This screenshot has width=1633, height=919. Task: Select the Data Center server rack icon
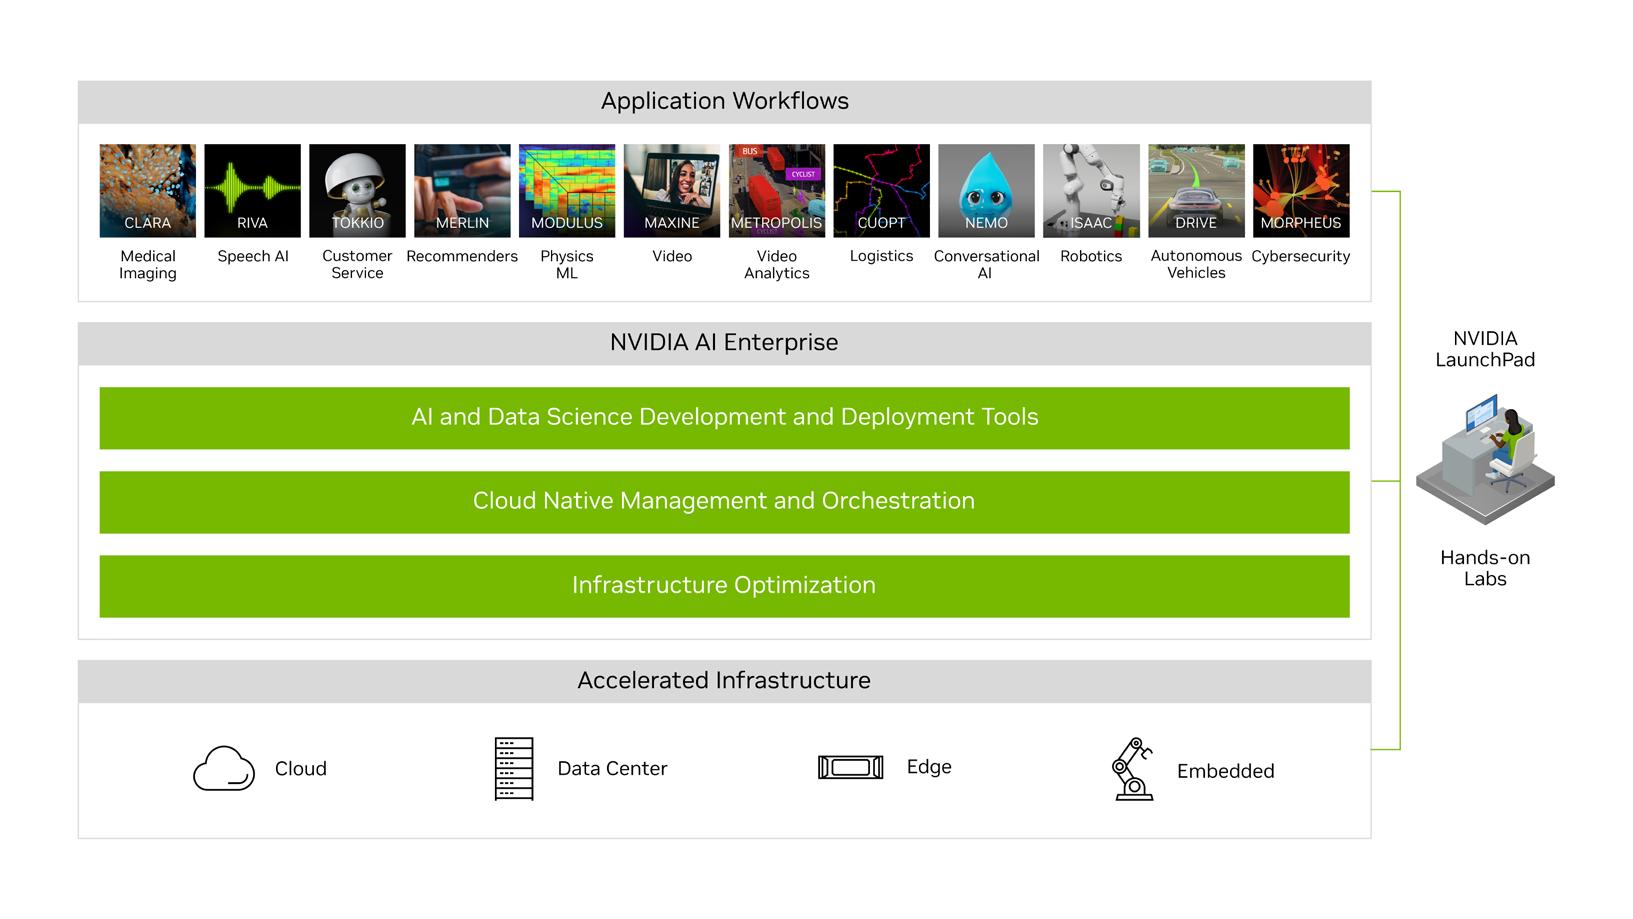click(514, 769)
